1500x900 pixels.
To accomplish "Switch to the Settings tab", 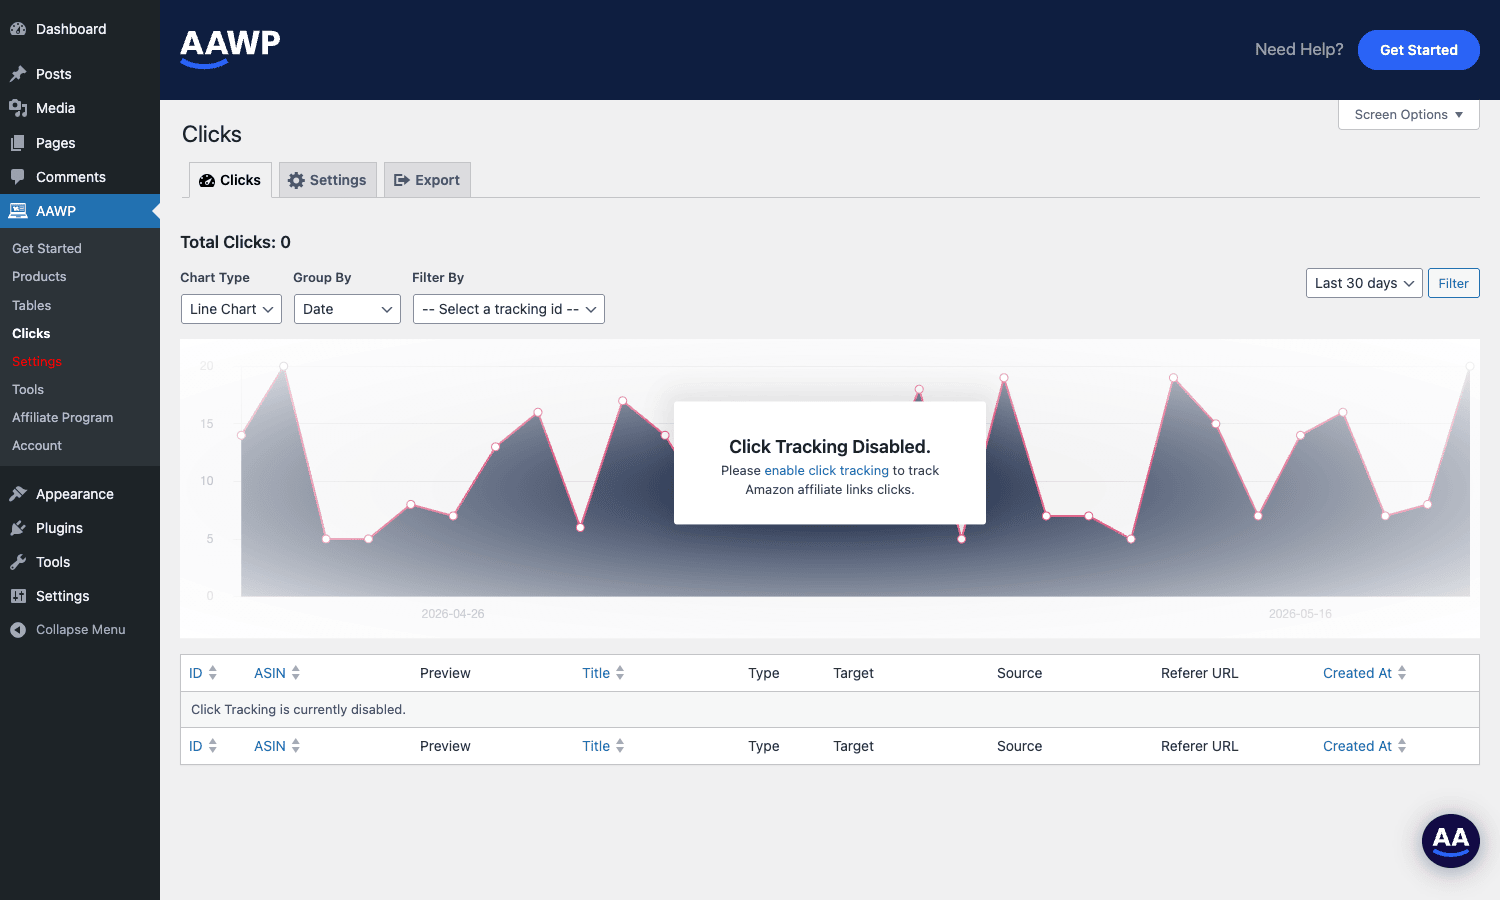I will point(328,180).
